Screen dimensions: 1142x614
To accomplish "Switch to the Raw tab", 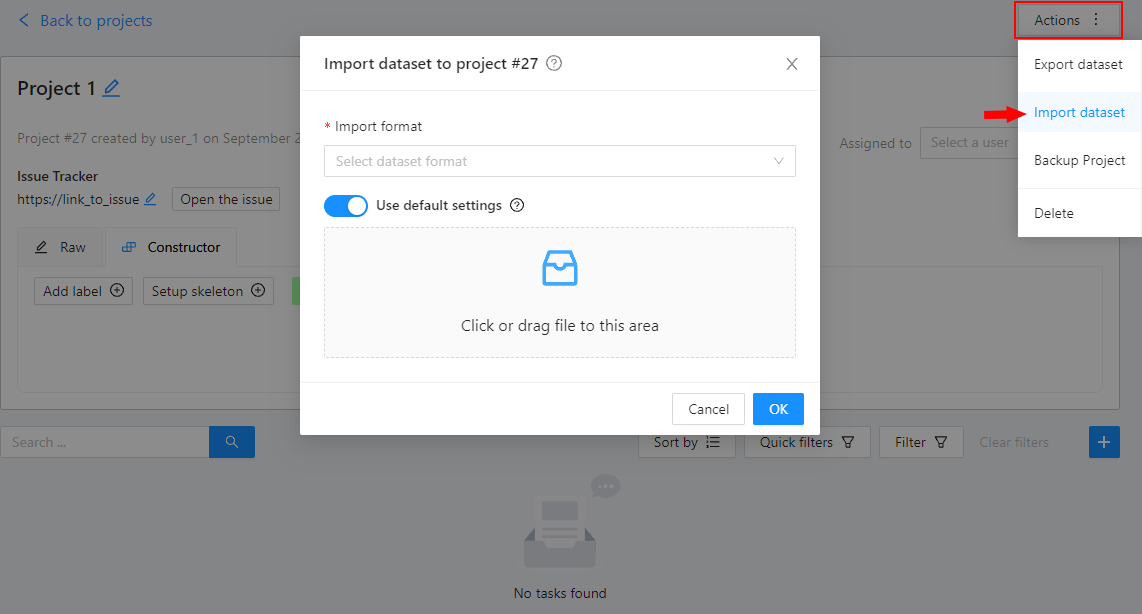I will coord(61,247).
